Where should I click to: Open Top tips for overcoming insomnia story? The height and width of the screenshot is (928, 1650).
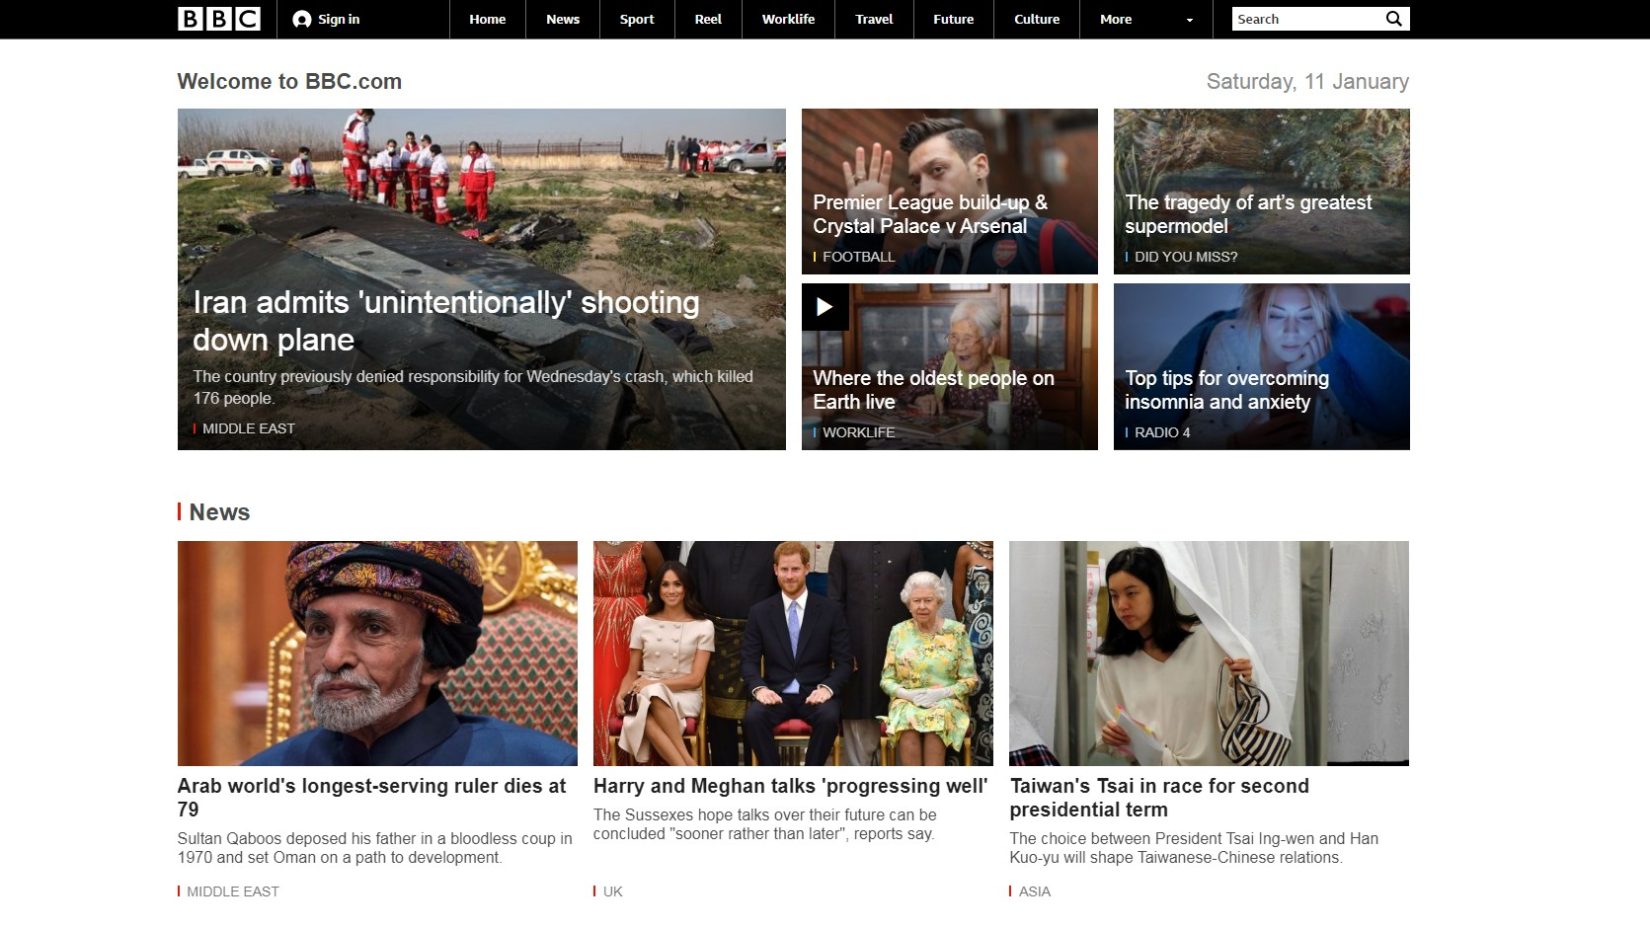(x=1226, y=390)
